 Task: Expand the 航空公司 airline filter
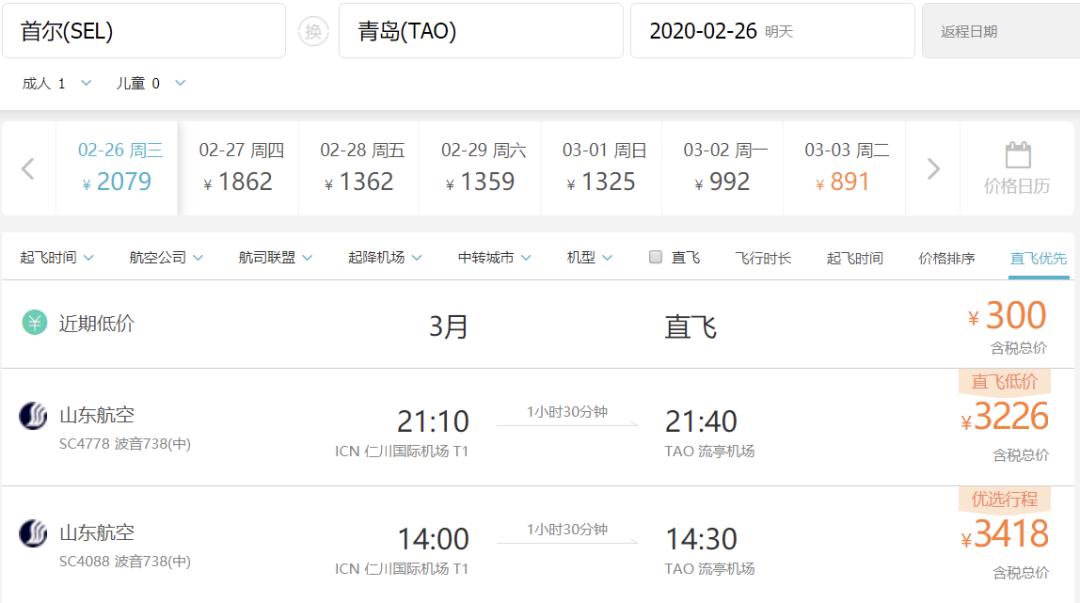click(168, 257)
